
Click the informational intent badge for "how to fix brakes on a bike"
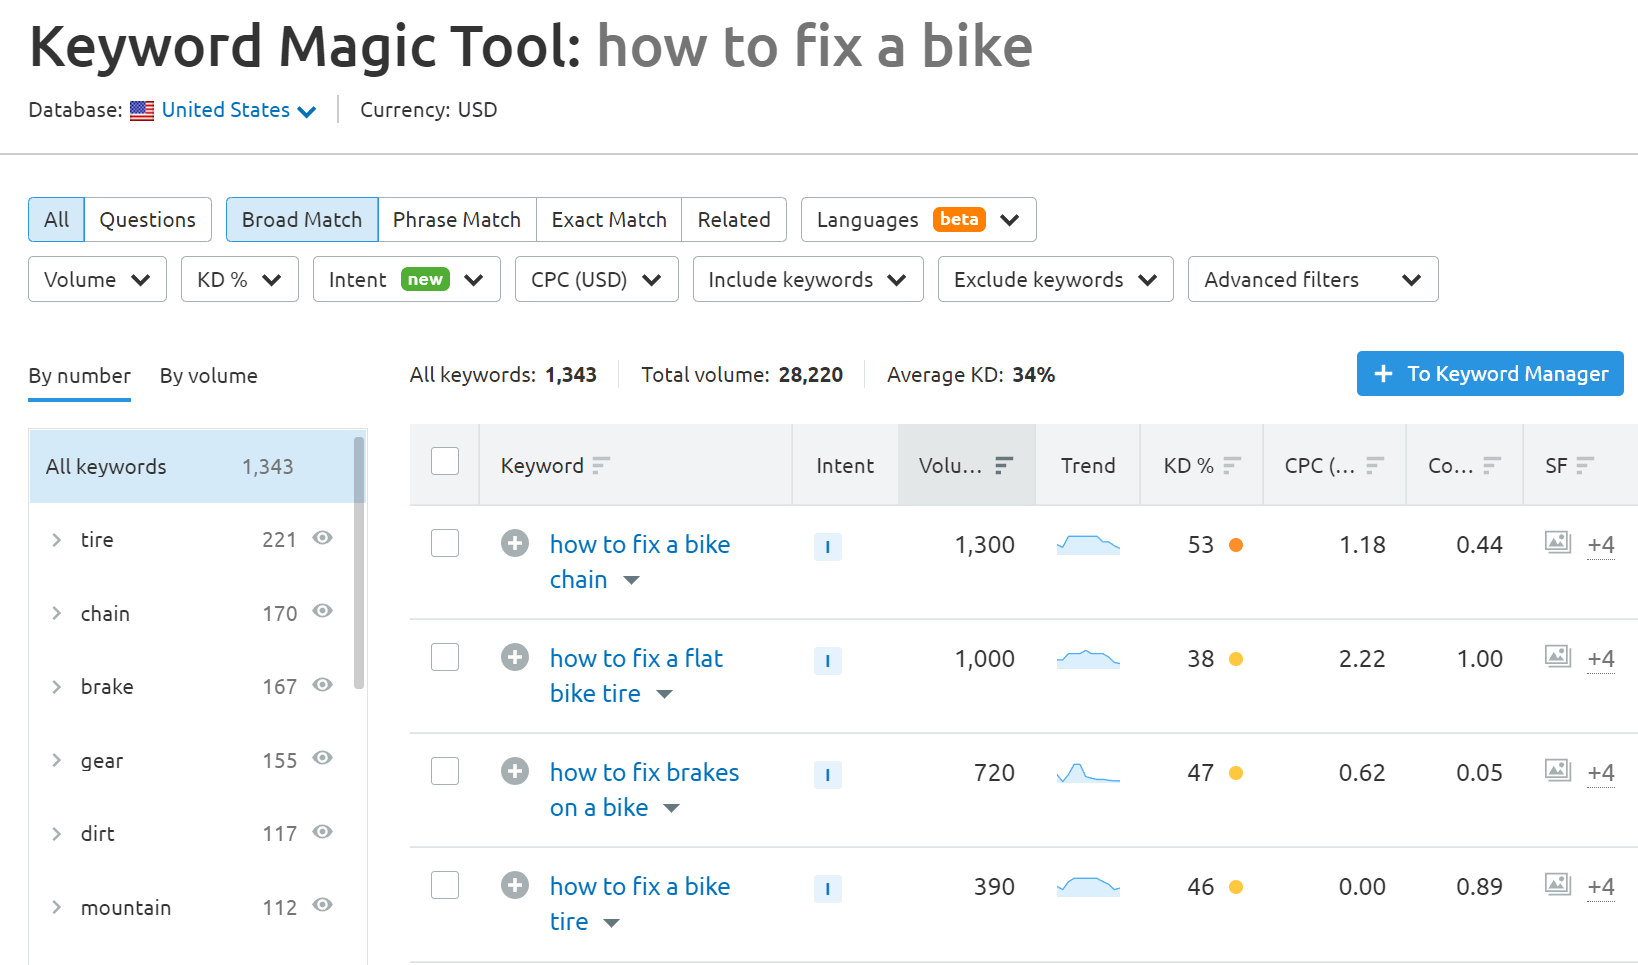pos(827,774)
